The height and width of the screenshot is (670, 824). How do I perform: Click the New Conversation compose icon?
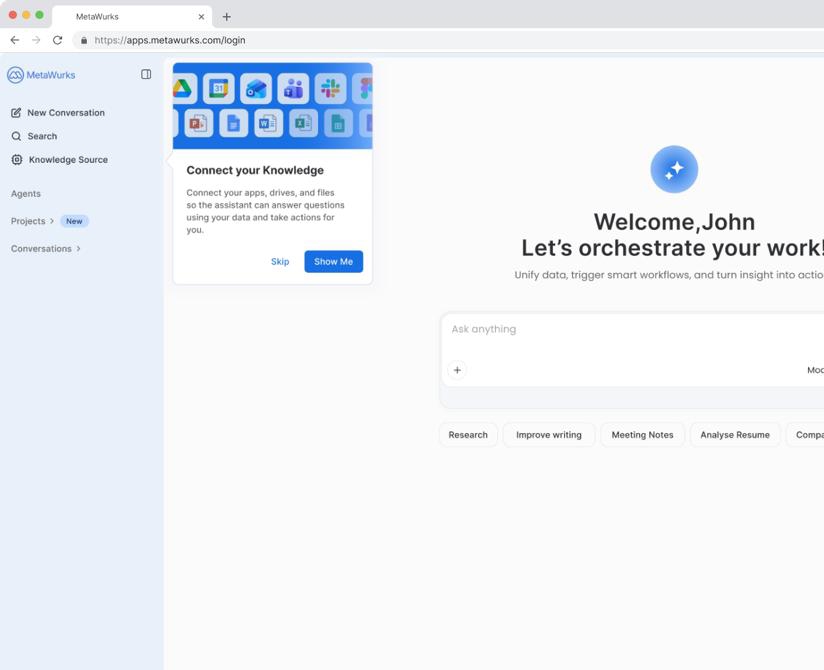[16, 113]
